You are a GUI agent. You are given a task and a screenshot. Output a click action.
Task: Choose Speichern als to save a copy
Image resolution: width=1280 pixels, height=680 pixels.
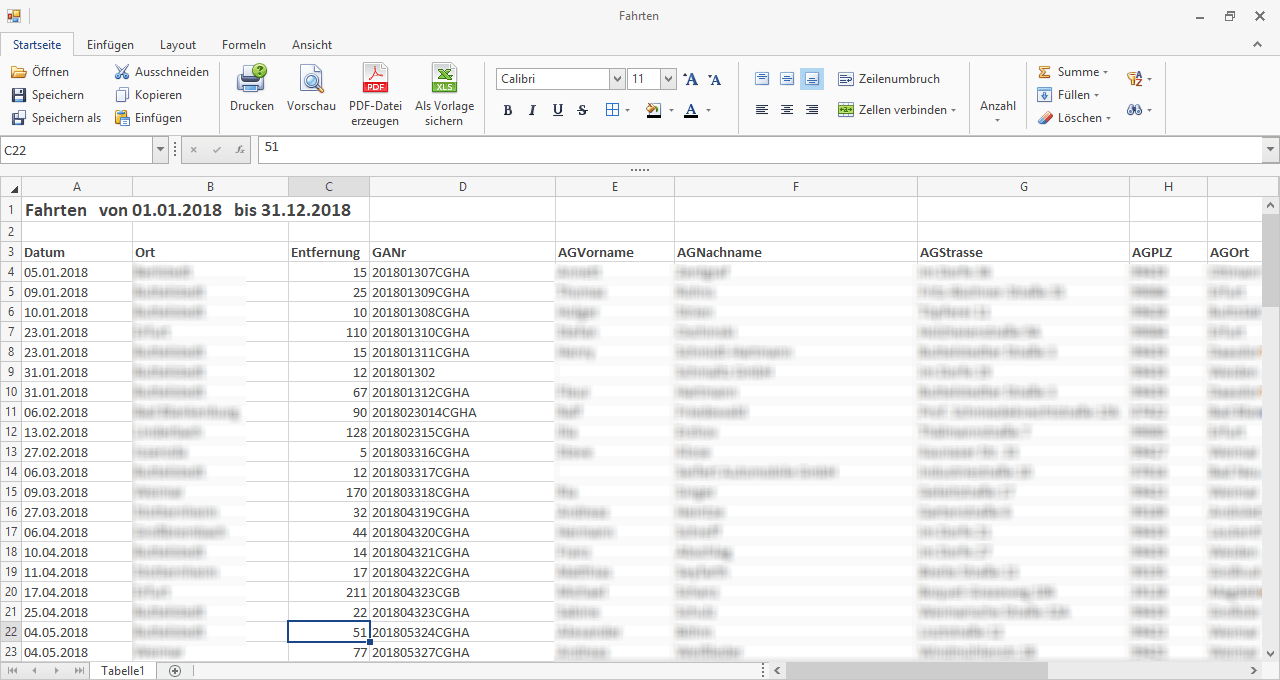click(x=56, y=118)
